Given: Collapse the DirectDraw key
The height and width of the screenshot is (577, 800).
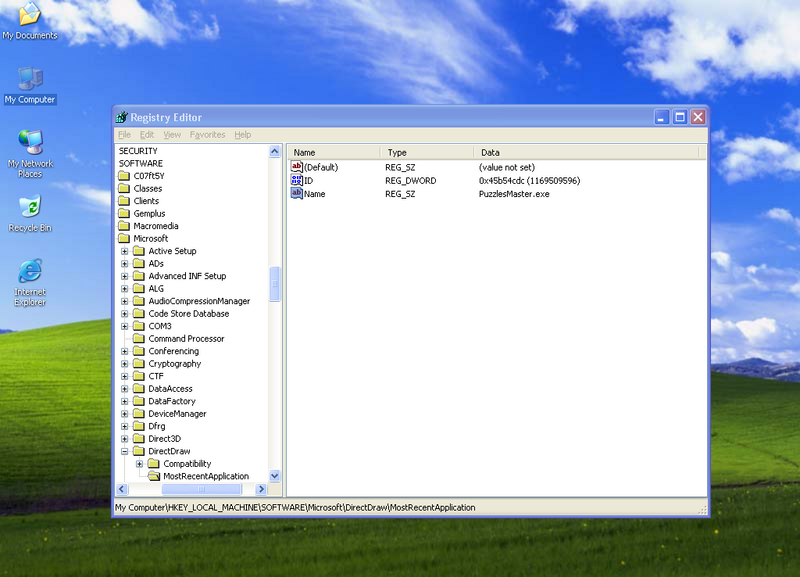Looking at the screenshot, I should [124, 451].
